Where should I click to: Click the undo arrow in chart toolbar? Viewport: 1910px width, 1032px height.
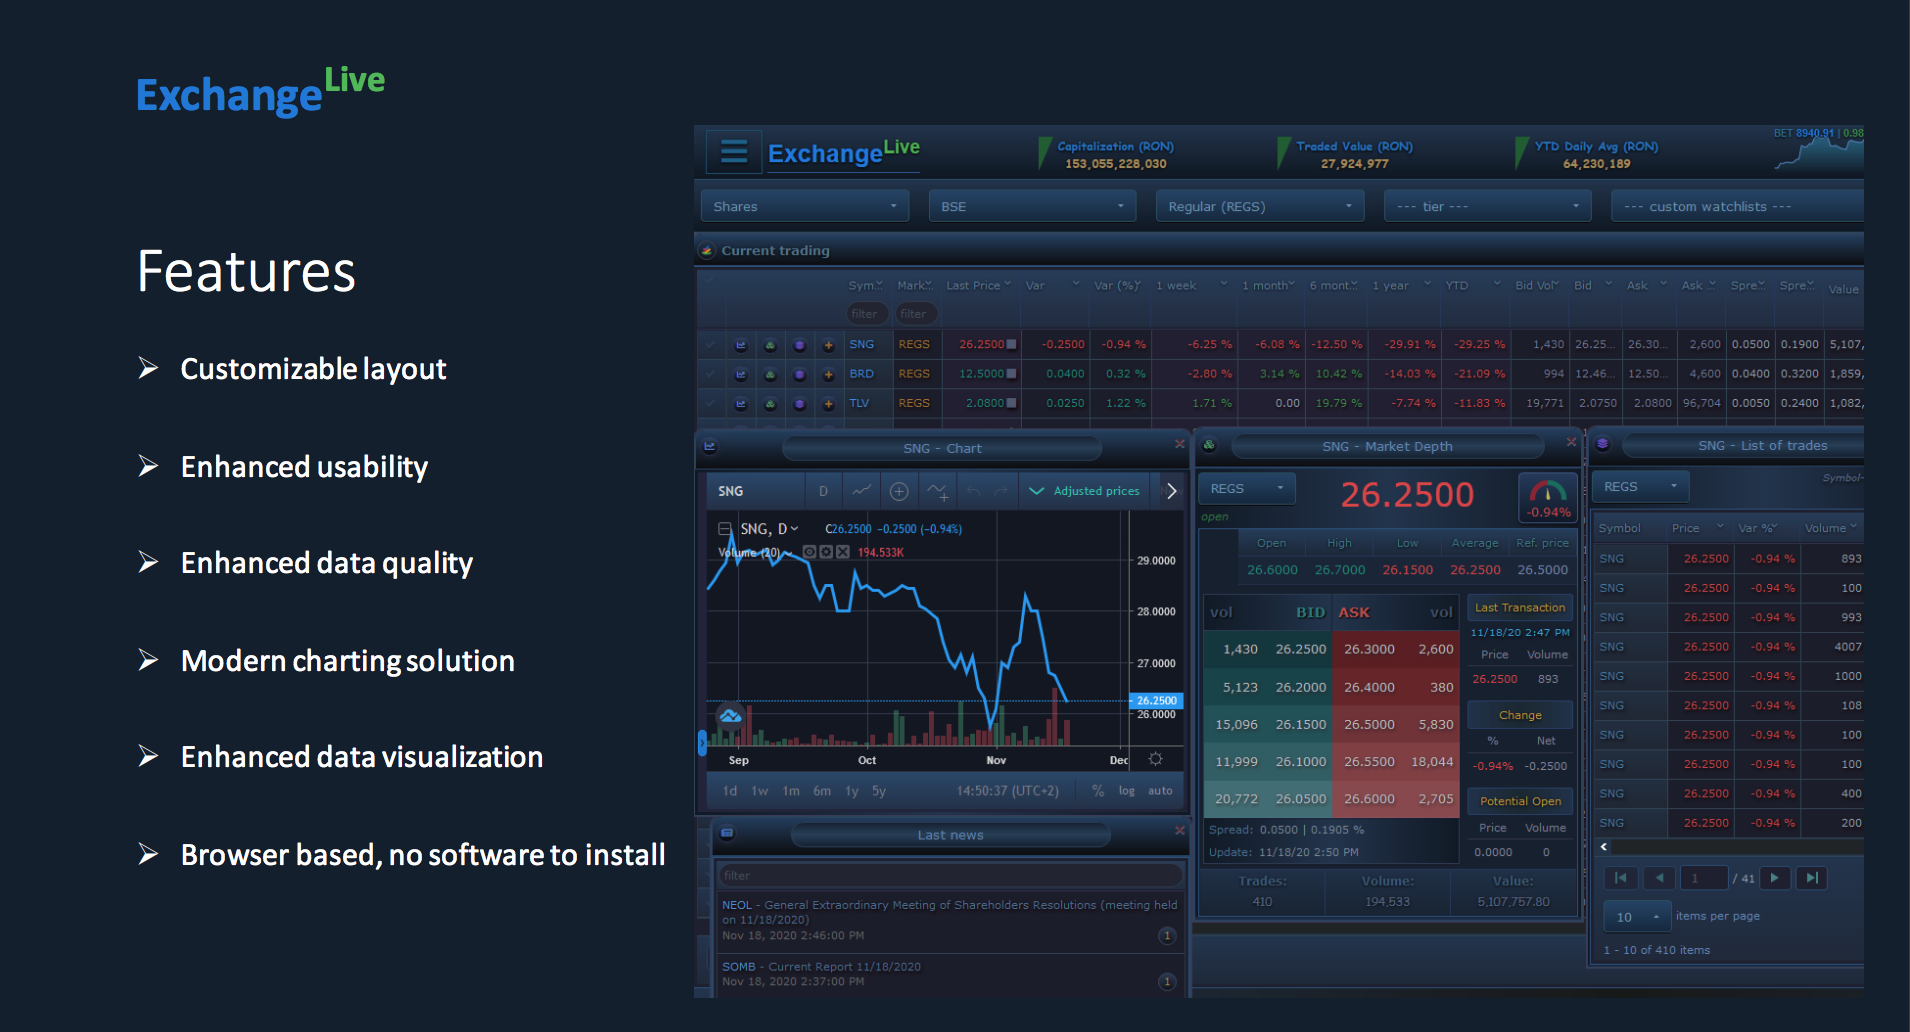click(973, 491)
